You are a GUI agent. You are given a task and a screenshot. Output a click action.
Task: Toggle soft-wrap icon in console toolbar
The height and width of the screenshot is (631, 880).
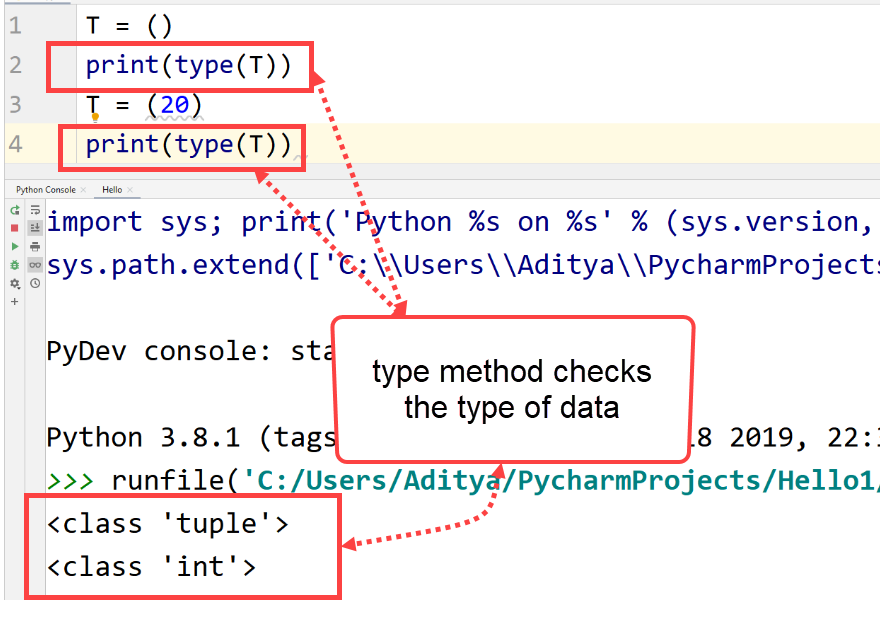coord(35,210)
